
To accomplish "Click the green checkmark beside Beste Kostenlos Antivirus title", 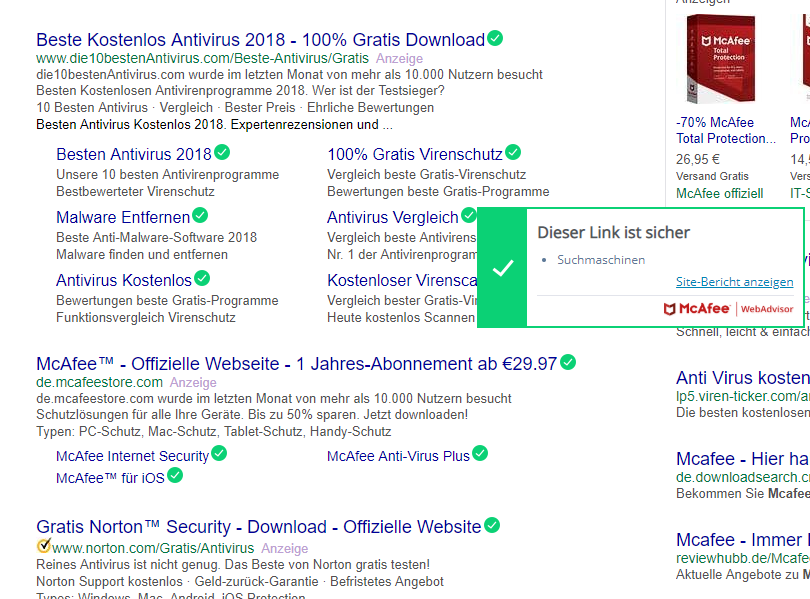I will point(495,39).
